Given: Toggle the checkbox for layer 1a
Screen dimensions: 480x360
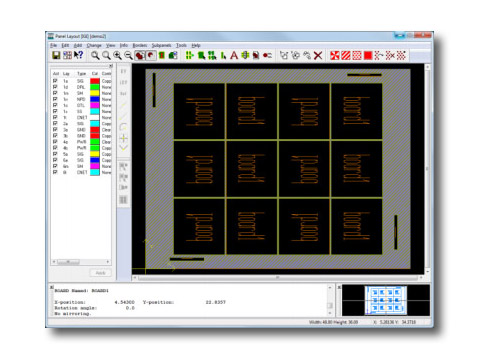Looking at the screenshot, I should [x=55, y=81].
